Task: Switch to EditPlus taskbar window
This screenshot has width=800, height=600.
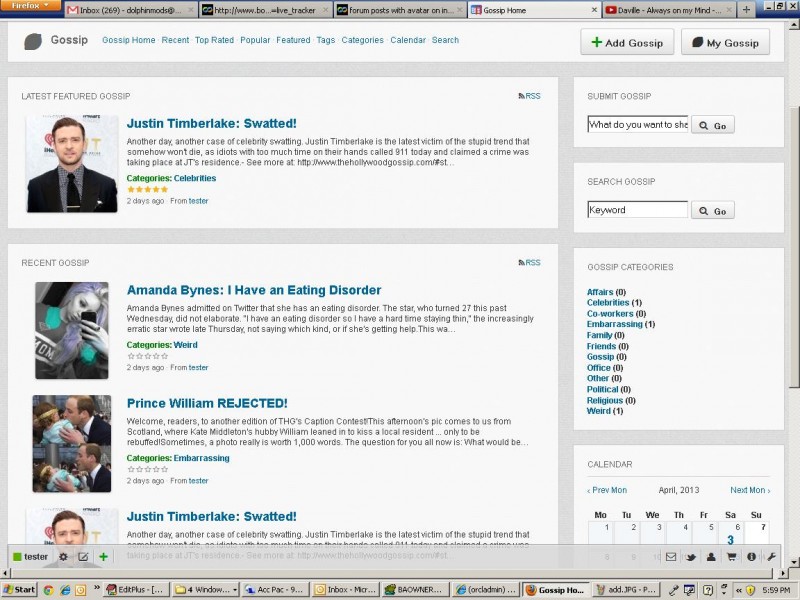Action: (135, 590)
